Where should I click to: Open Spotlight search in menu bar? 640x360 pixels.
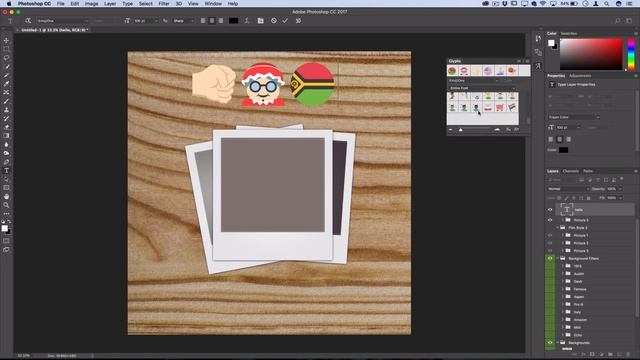607,4
